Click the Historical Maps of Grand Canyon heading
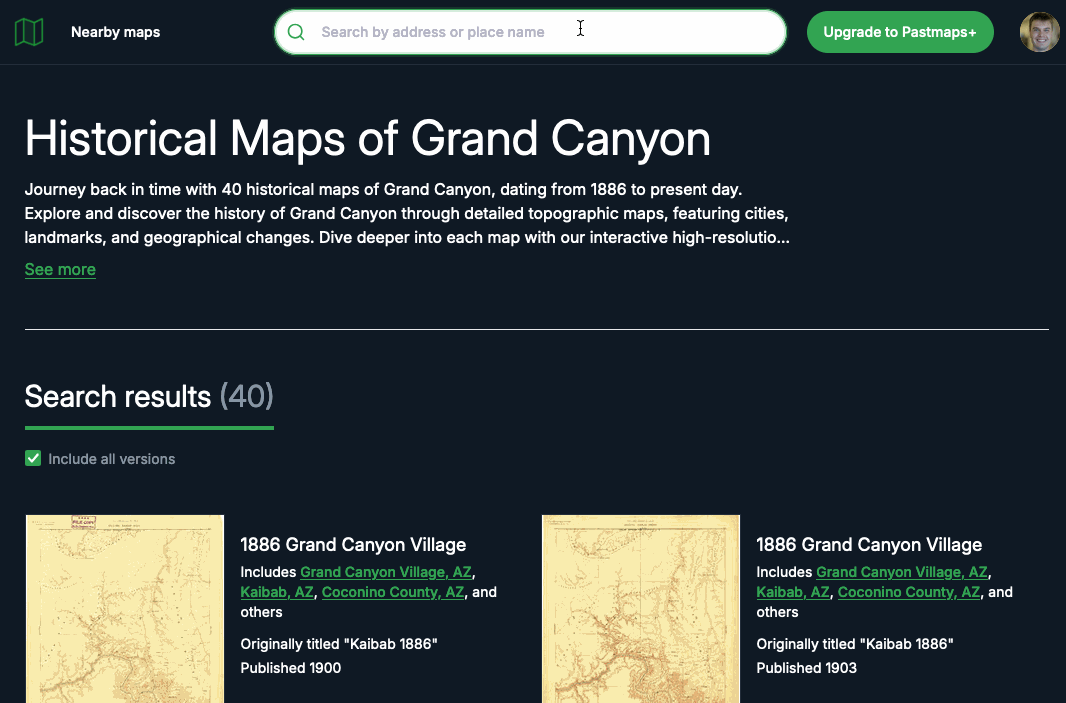The height and width of the screenshot is (703, 1066). click(x=367, y=139)
